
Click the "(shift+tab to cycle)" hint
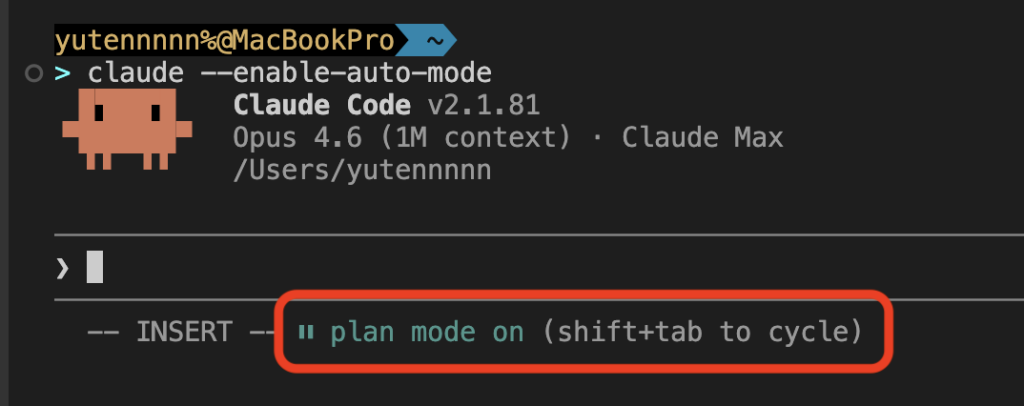click(702, 333)
